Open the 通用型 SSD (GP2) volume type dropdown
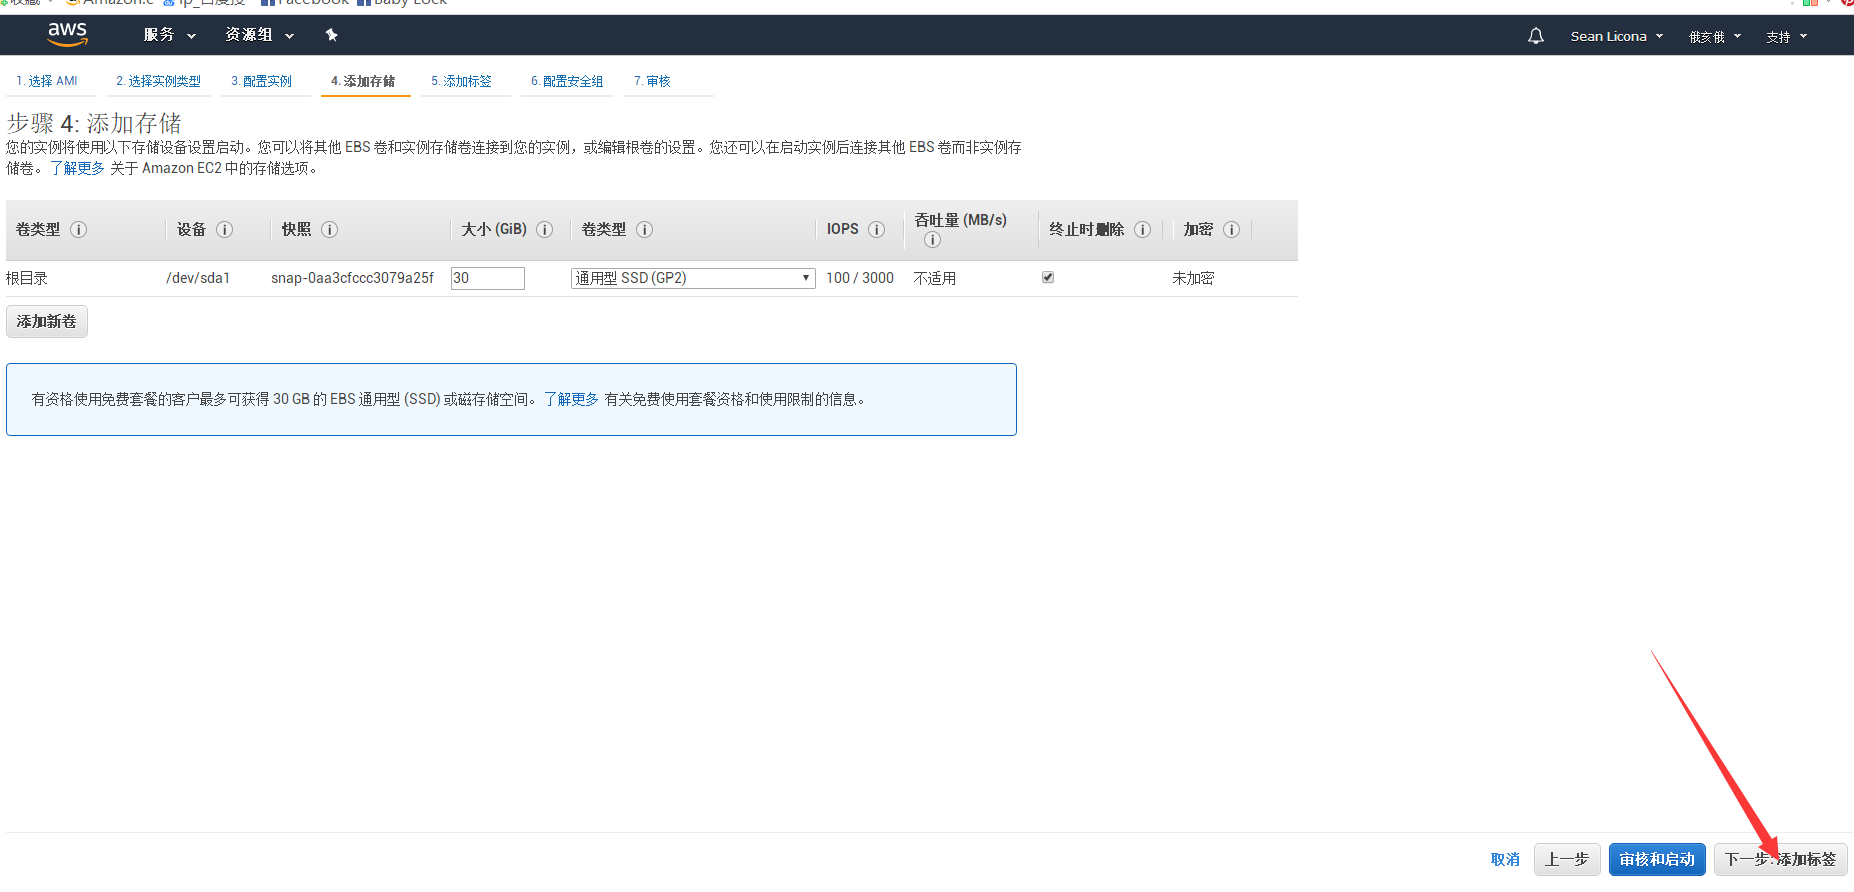The image size is (1854, 892). pyautogui.click(x=692, y=278)
